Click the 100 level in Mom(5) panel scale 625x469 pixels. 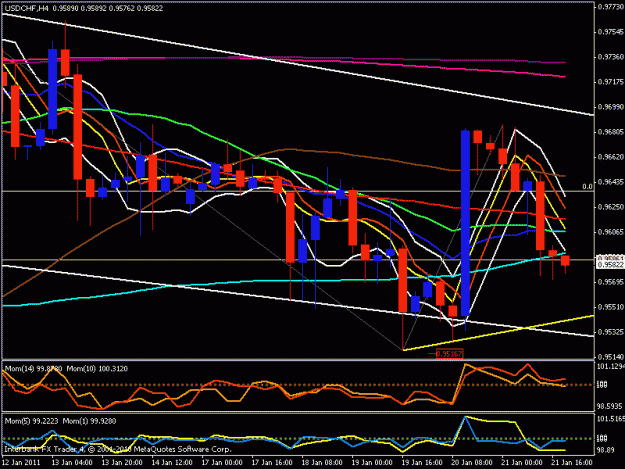click(602, 439)
